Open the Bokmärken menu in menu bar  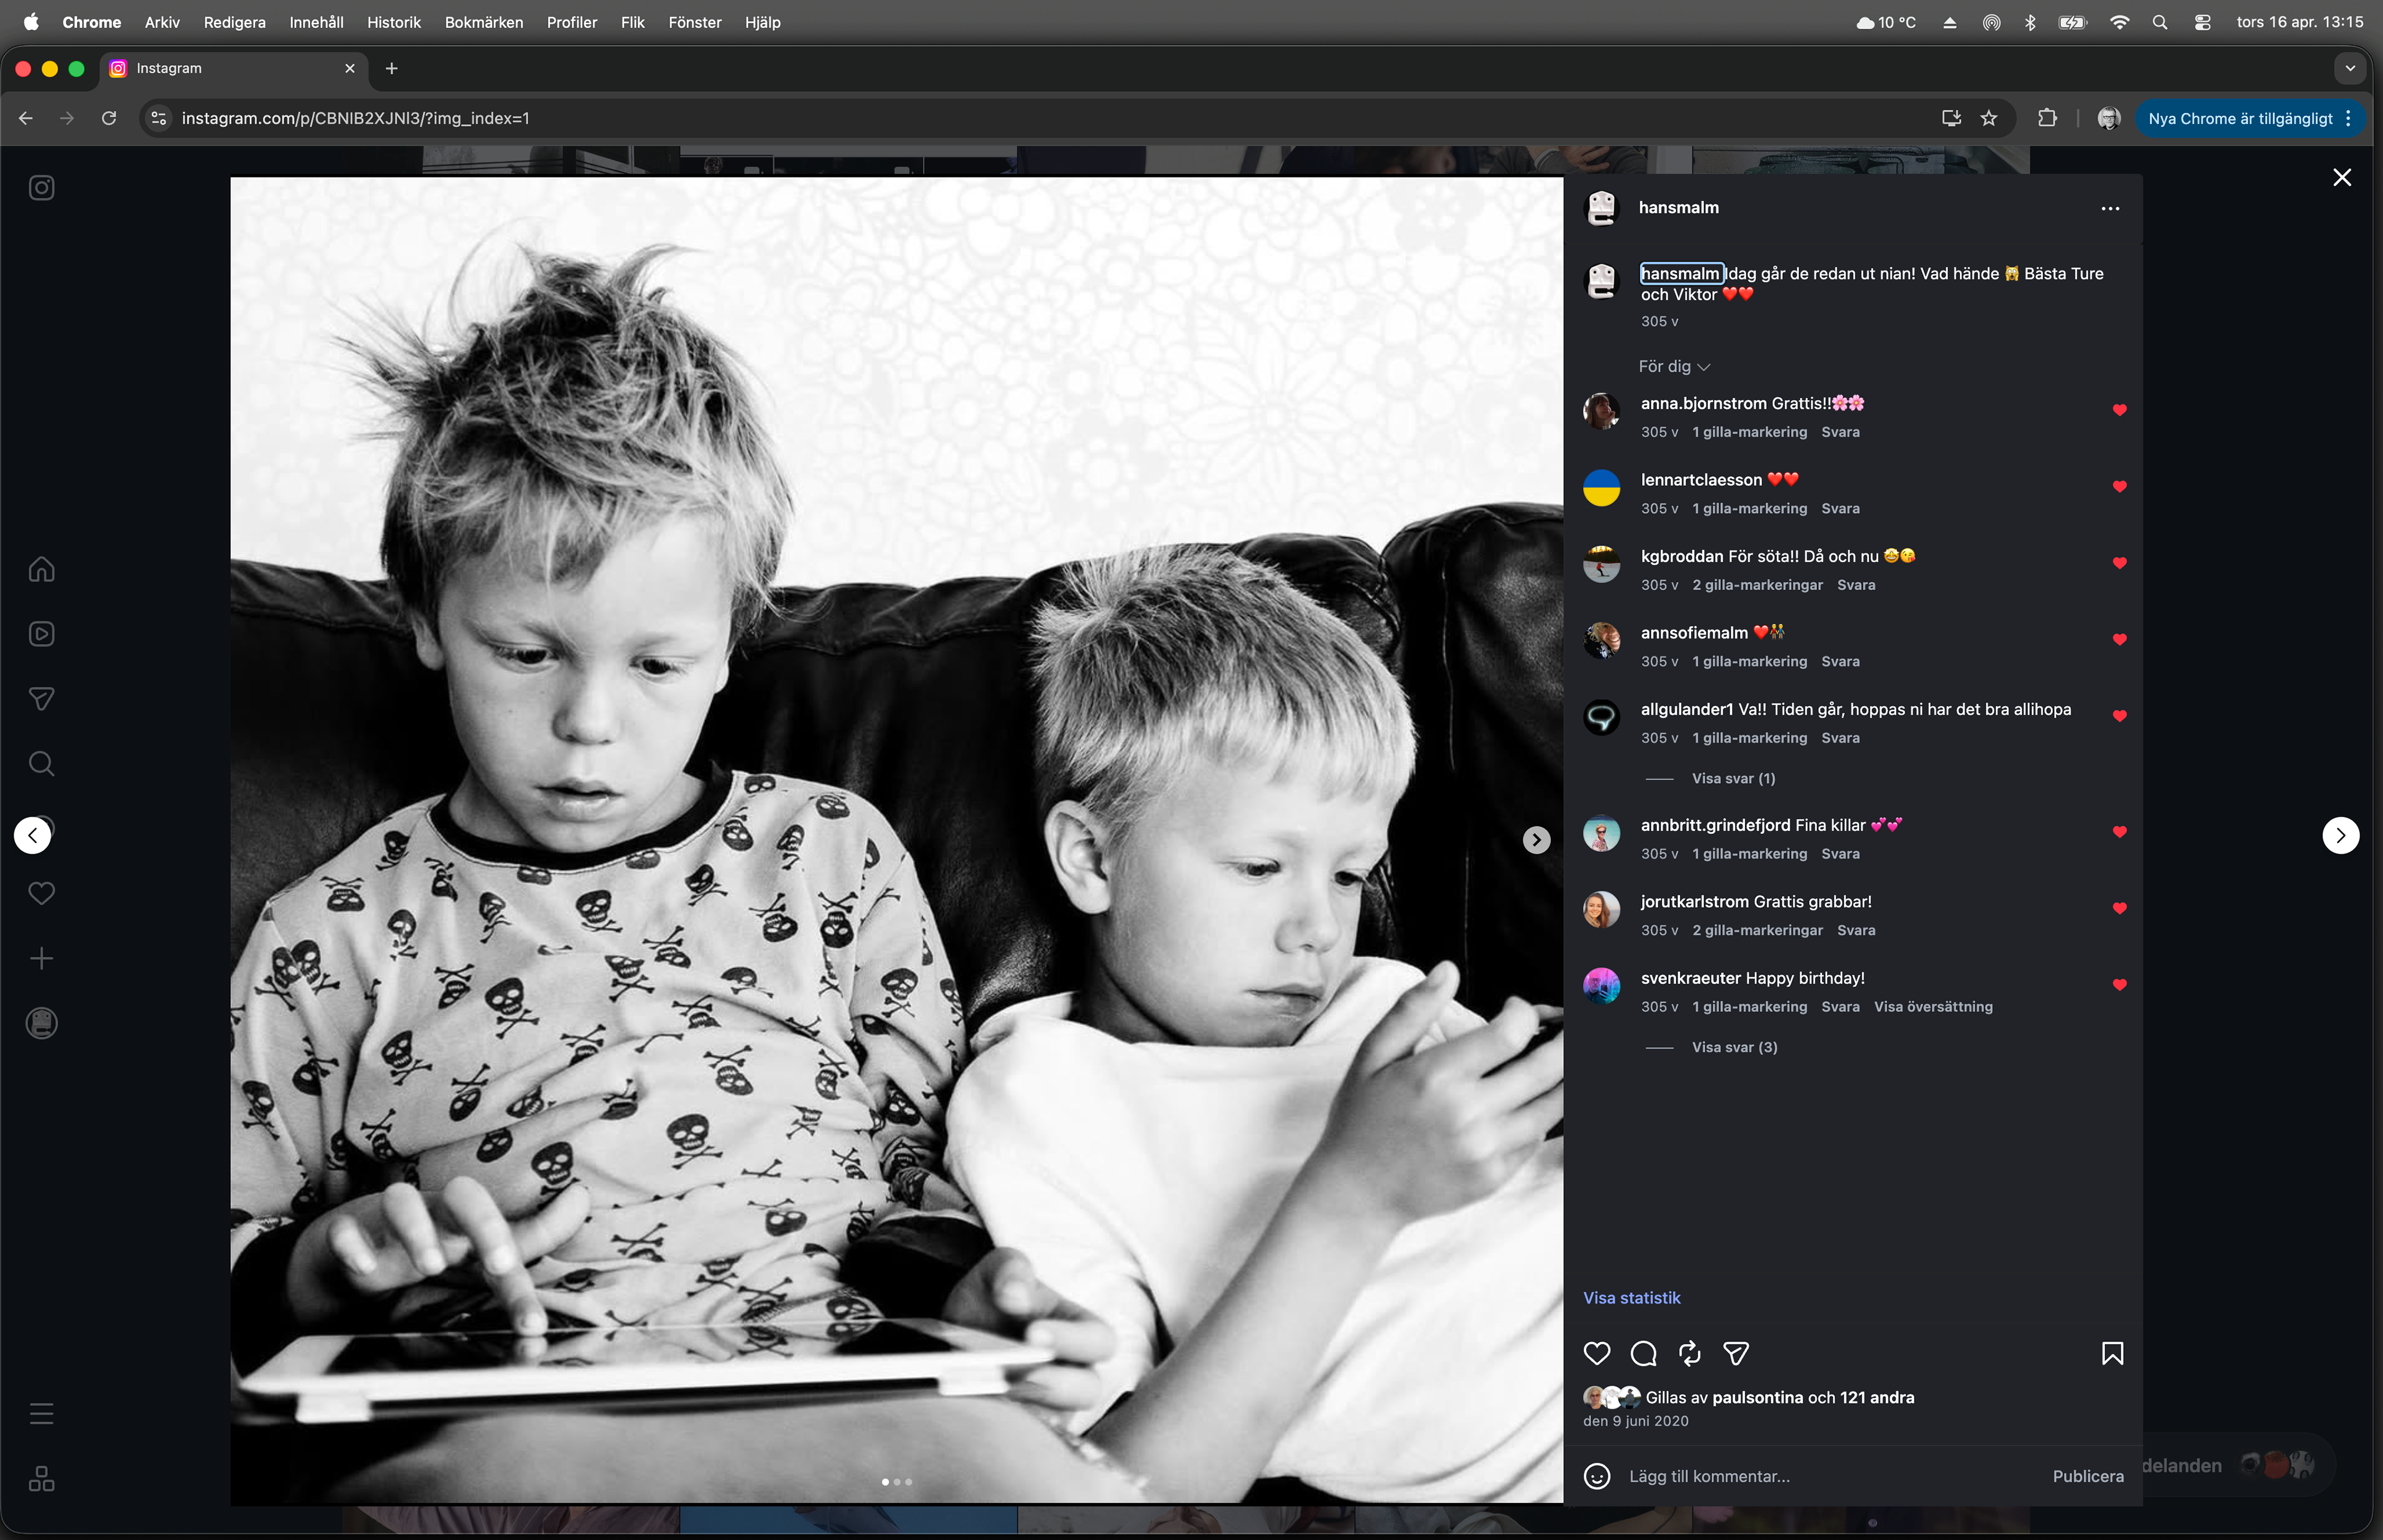(x=483, y=22)
